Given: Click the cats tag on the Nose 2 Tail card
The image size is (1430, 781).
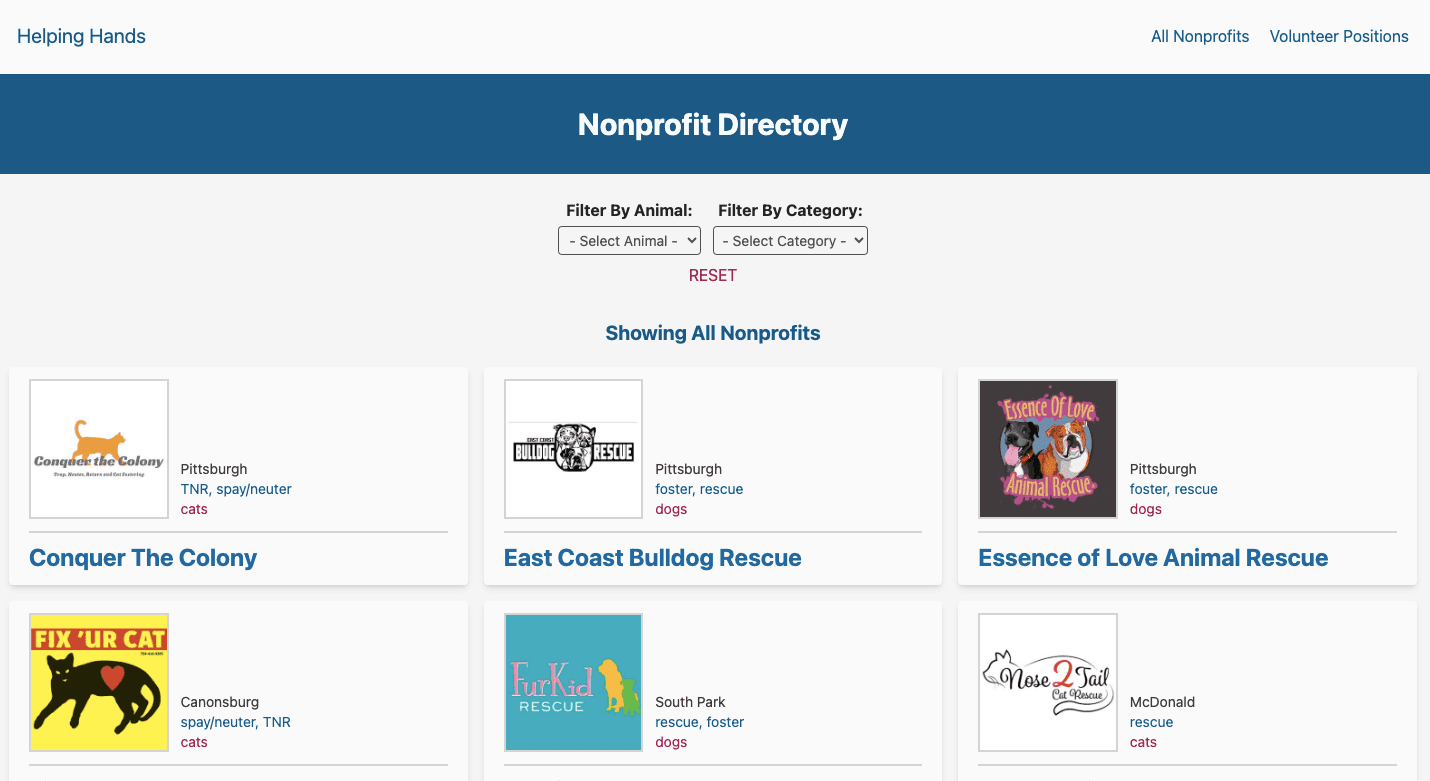Looking at the screenshot, I should click(1143, 742).
